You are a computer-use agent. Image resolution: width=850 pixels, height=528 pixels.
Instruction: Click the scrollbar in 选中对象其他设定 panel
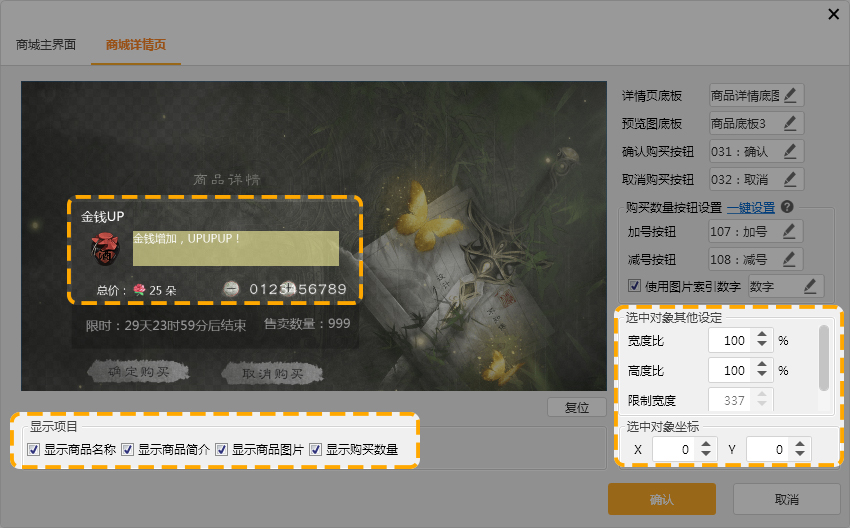coord(824,357)
